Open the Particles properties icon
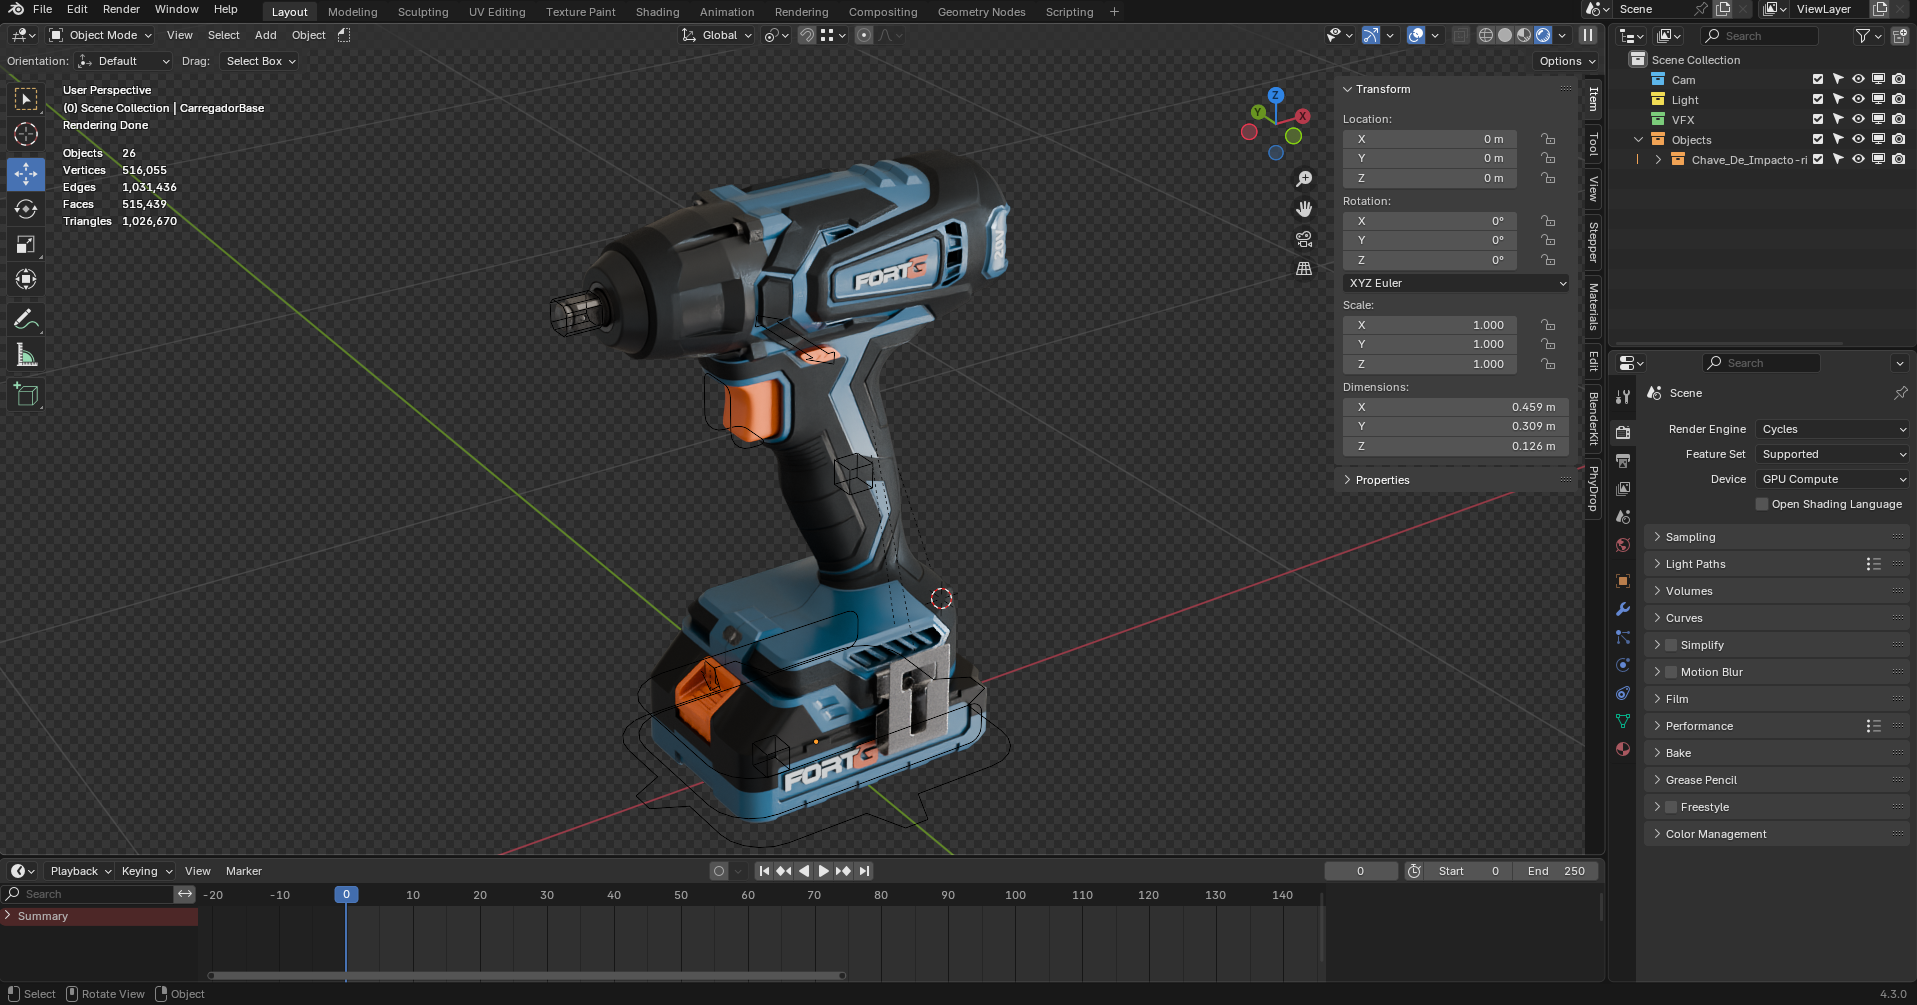1917x1005 pixels. (x=1623, y=637)
